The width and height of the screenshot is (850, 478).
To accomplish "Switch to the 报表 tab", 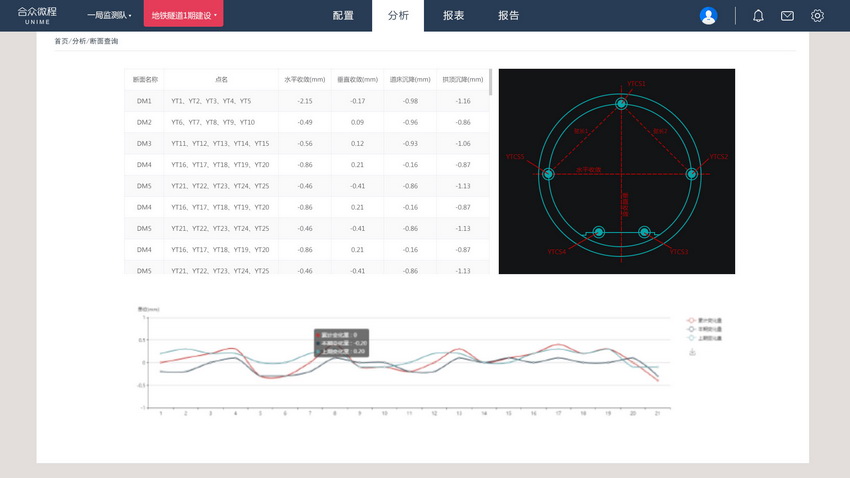I will click(x=453, y=16).
